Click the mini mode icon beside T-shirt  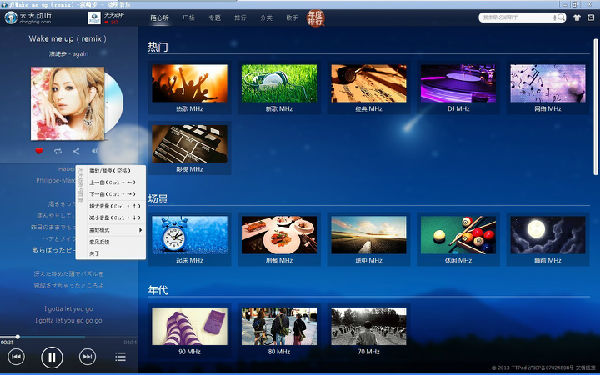[x=591, y=18]
